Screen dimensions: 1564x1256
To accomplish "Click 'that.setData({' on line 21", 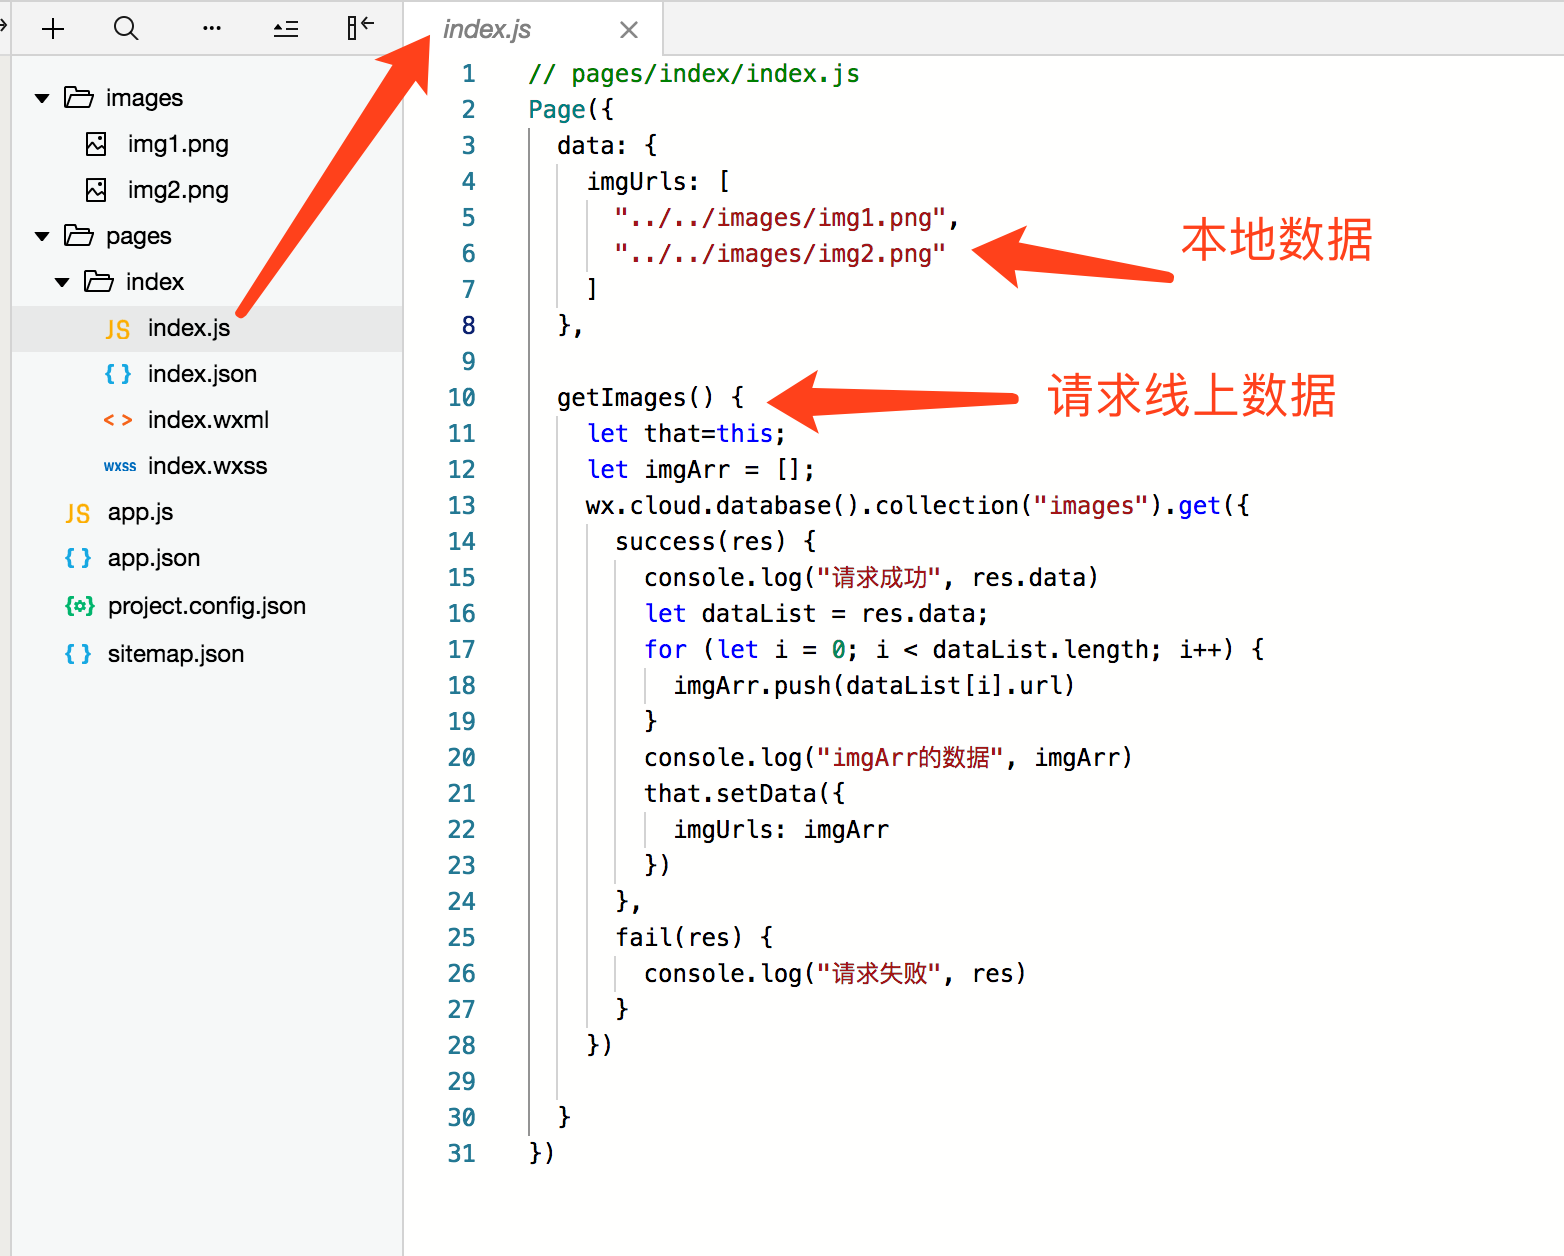I will point(744,794).
